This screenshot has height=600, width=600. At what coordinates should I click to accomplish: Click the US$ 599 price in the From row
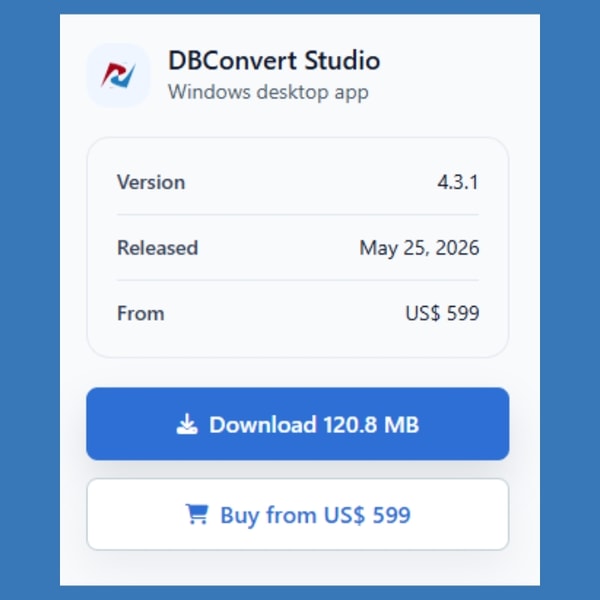coord(442,313)
